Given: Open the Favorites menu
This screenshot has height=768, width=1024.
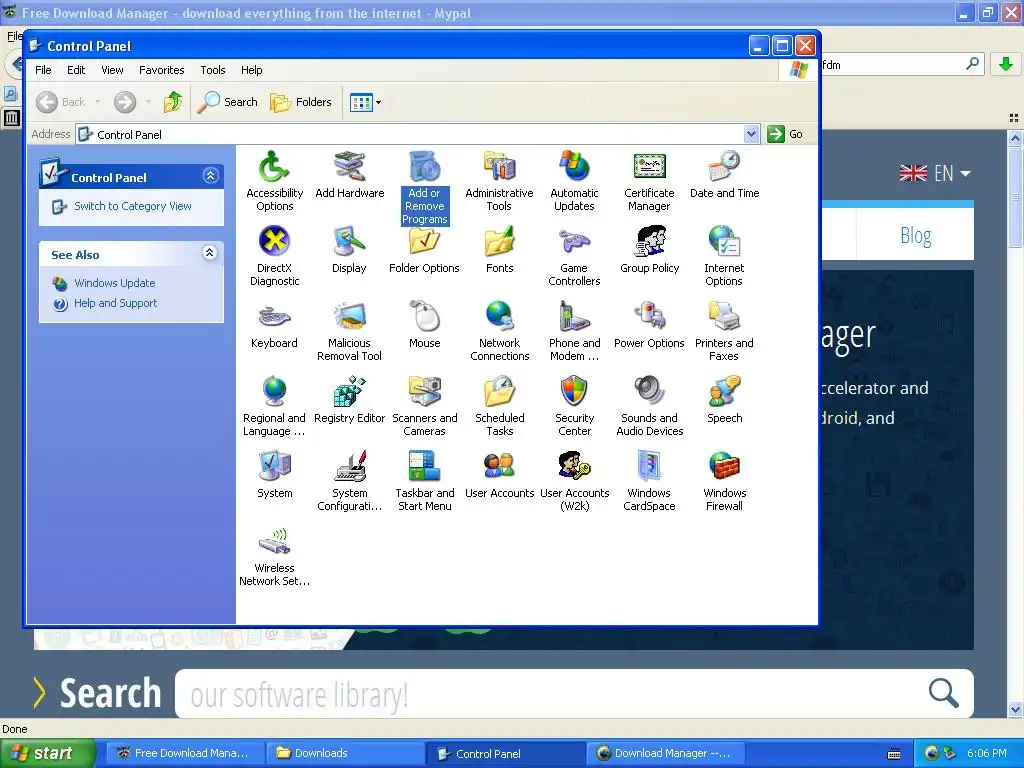Looking at the screenshot, I should 161,70.
